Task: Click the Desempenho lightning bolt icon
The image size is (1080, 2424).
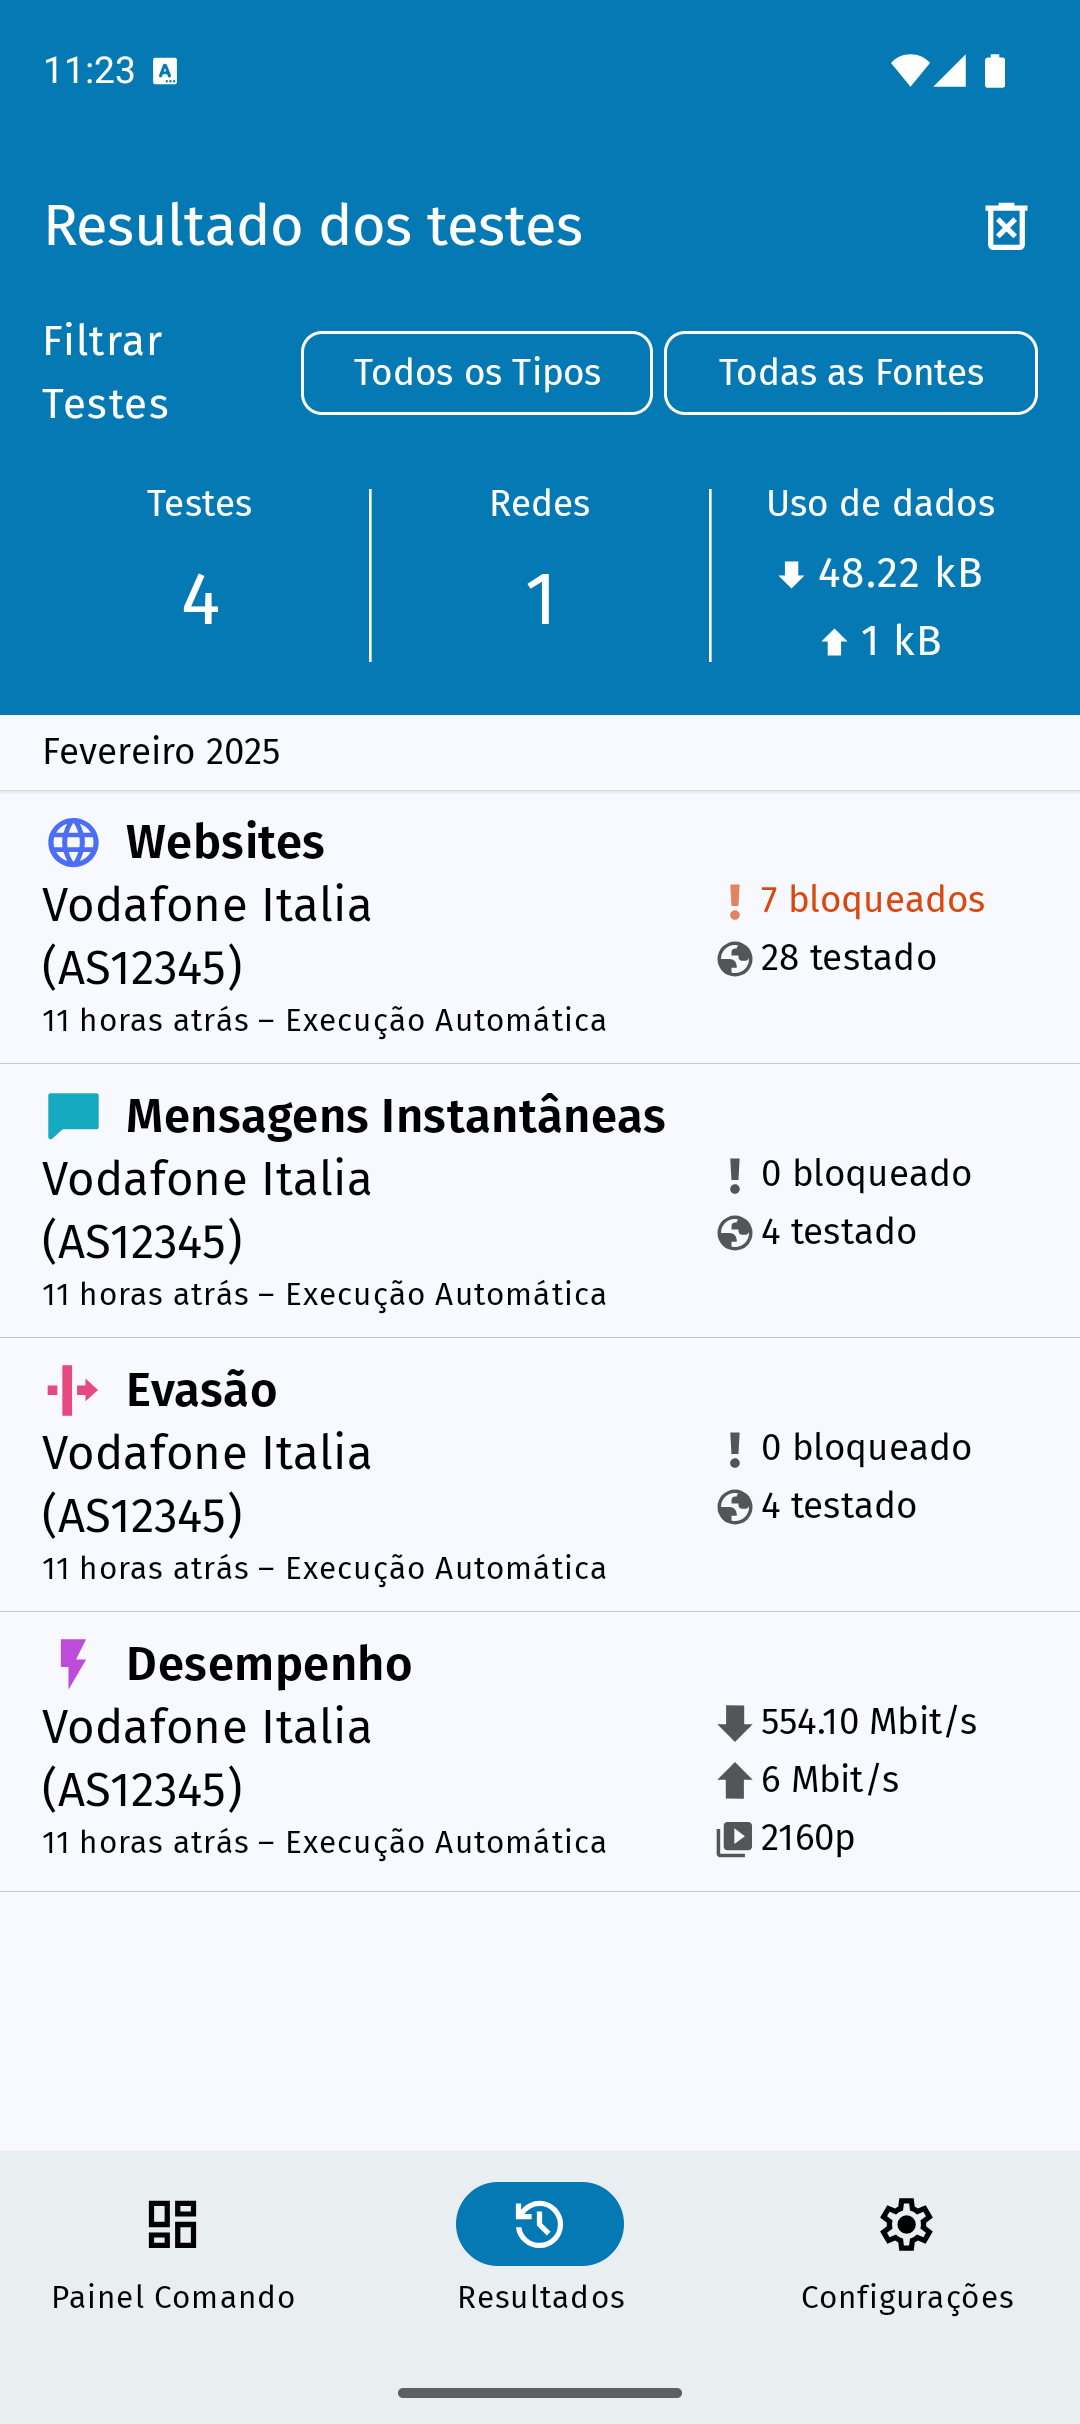Action: 73,1664
